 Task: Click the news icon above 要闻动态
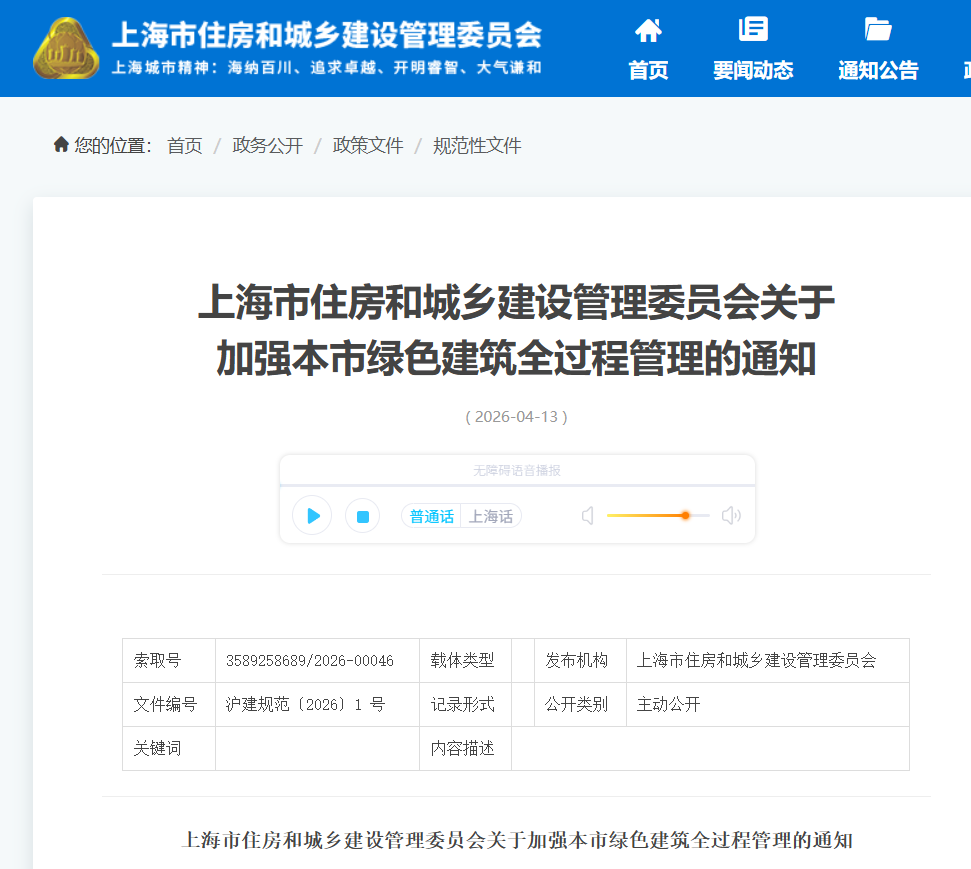[x=753, y=29]
